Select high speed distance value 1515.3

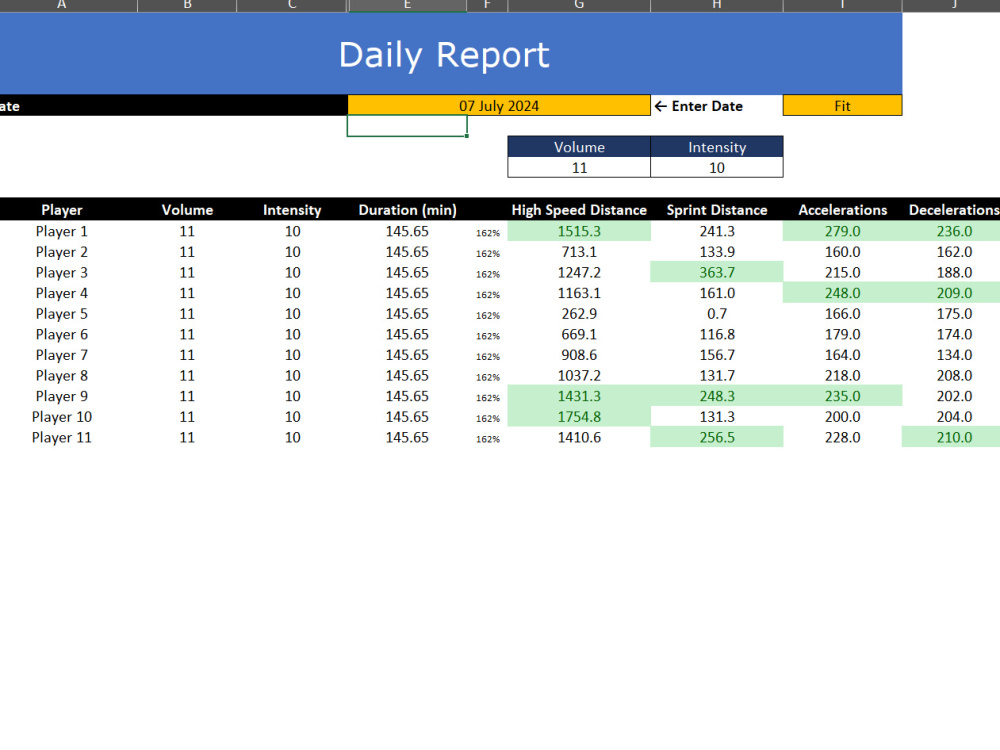579,232
